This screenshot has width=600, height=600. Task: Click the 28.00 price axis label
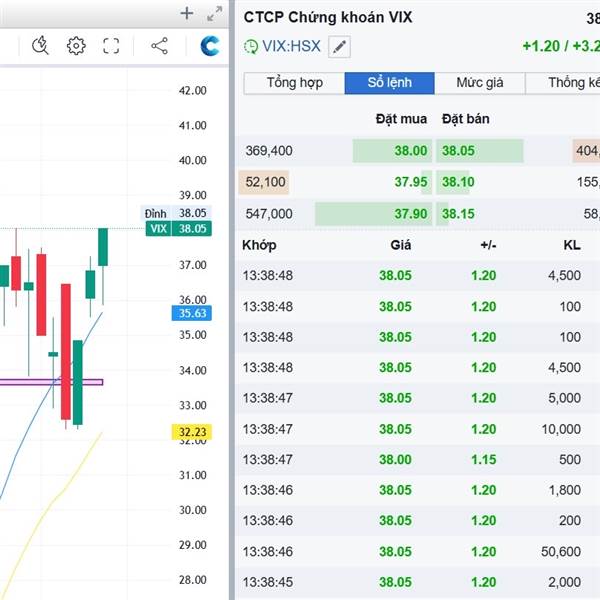pyautogui.click(x=192, y=580)
